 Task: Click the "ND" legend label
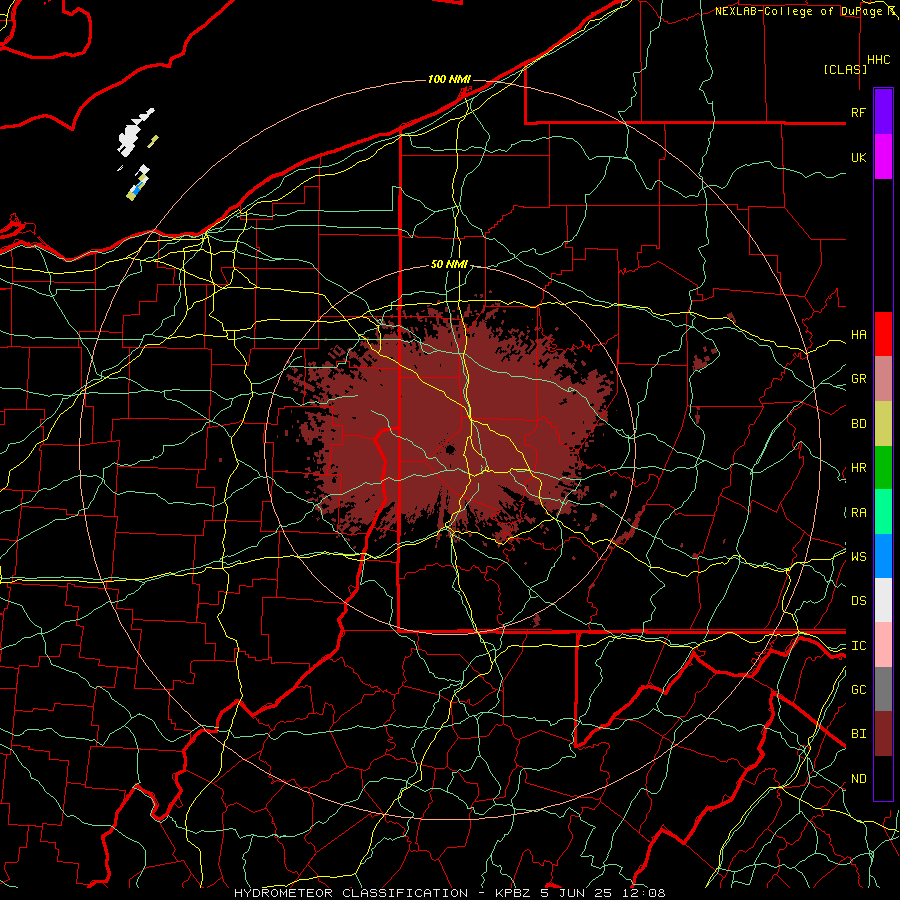coord(859,779)
